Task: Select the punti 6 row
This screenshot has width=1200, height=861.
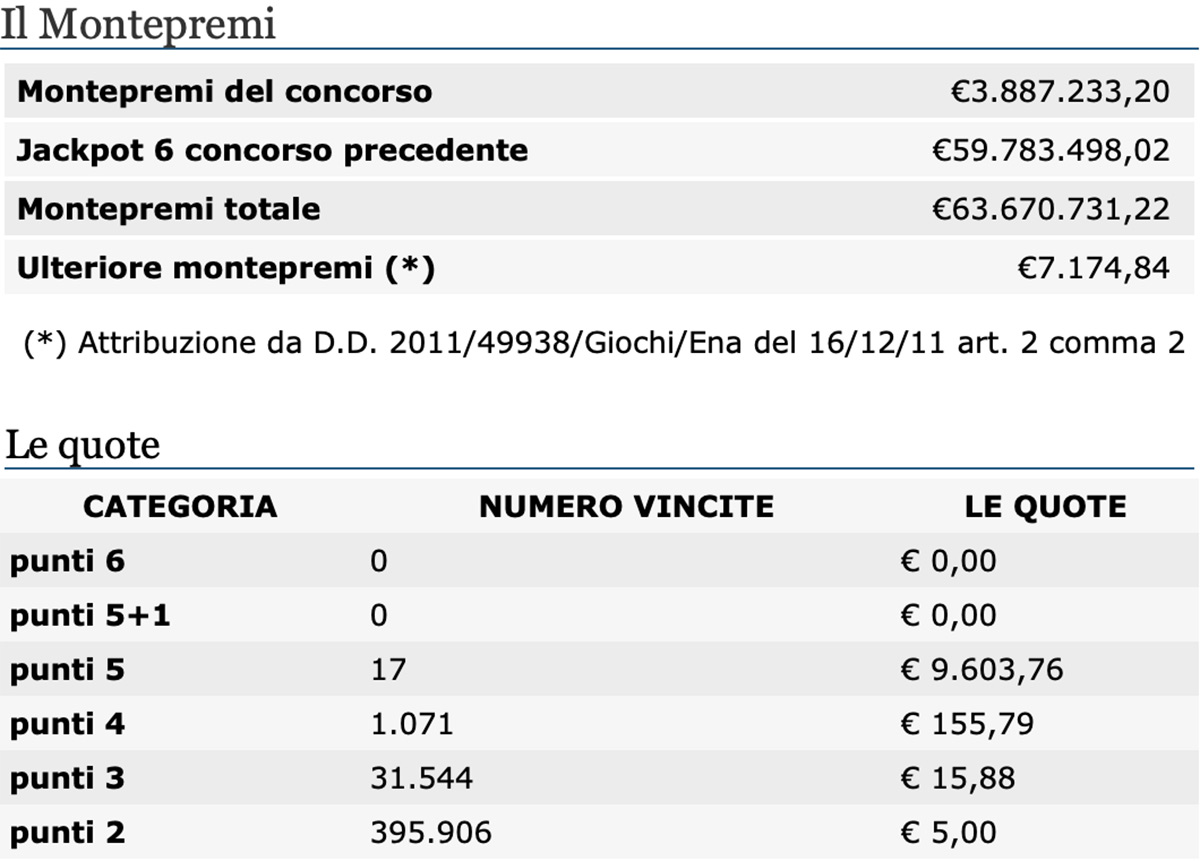Action: (600, 561)
